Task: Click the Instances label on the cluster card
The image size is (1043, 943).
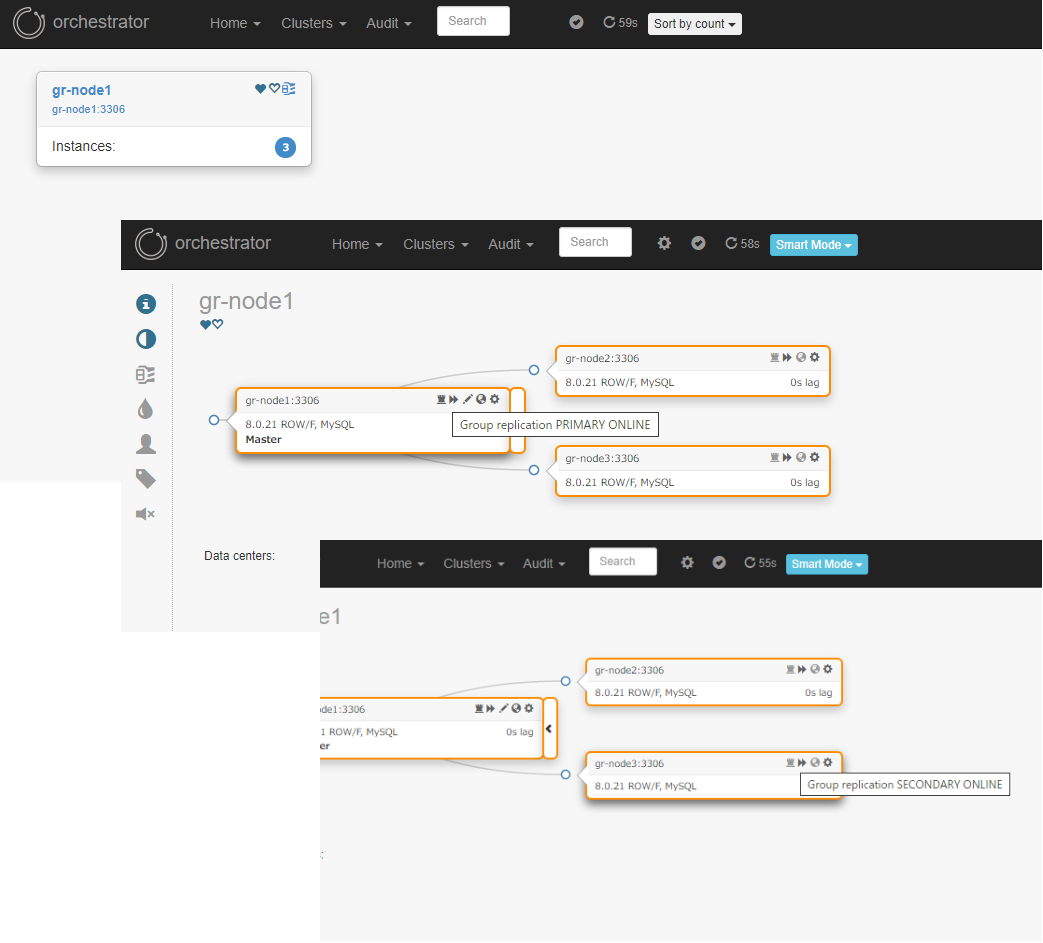Action: coord(84,146)
